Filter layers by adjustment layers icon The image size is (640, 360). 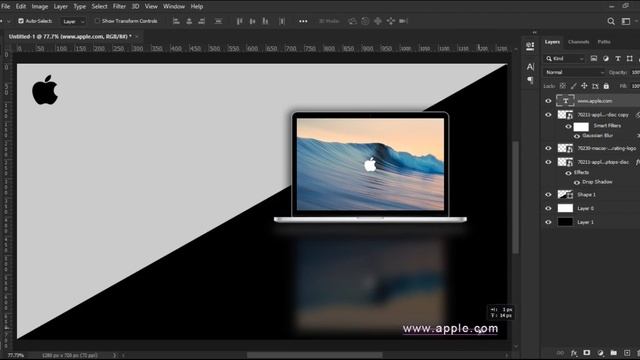tap(606, 59)
